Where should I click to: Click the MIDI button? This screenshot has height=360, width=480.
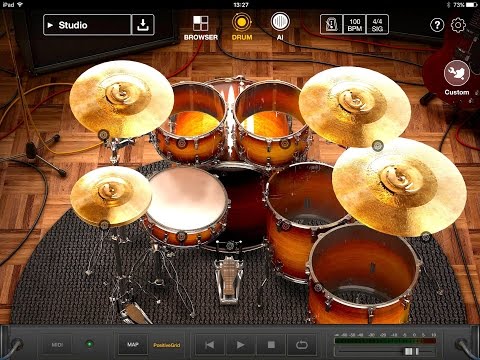[57, 345]
